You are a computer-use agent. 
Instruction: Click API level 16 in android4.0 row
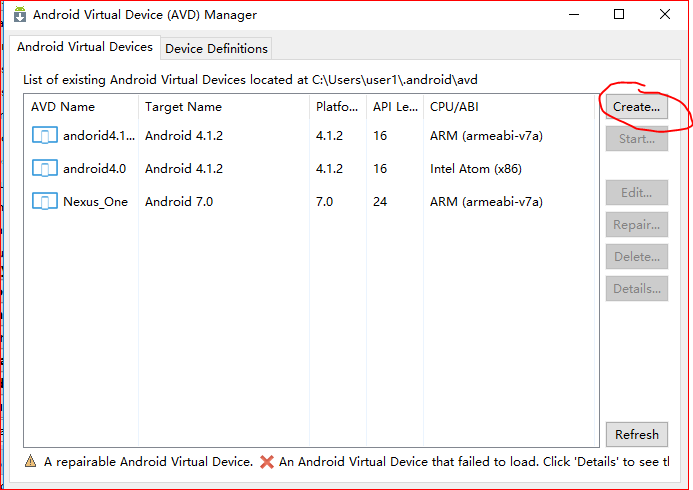pos(380,169)
